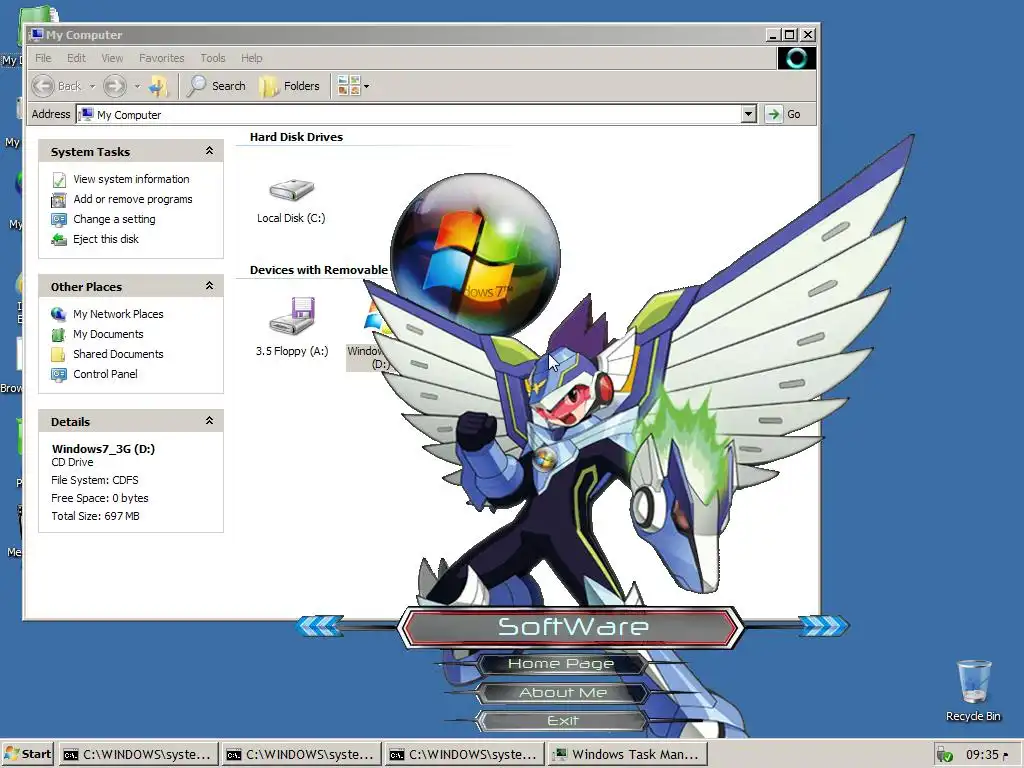This screenshot has height=768, width=1024.
Task: Toggle the Folders pane button
Action: point(290,86)
